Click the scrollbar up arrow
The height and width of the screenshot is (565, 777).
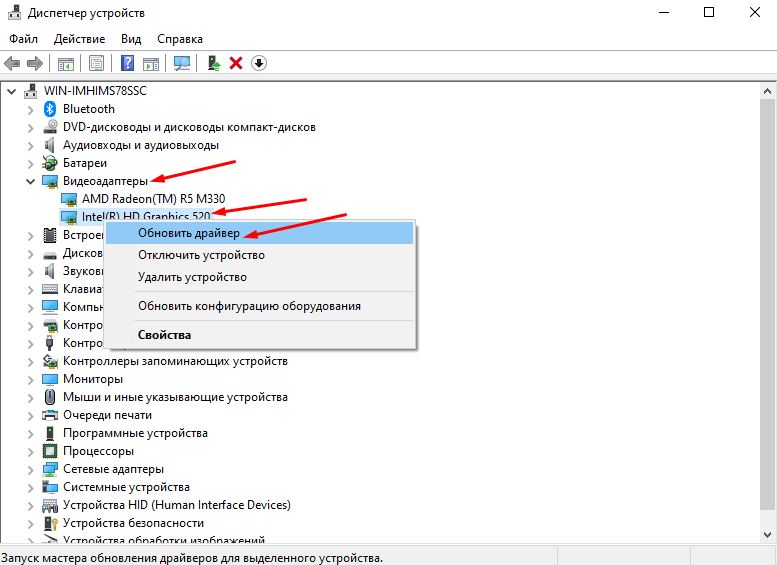768,91
